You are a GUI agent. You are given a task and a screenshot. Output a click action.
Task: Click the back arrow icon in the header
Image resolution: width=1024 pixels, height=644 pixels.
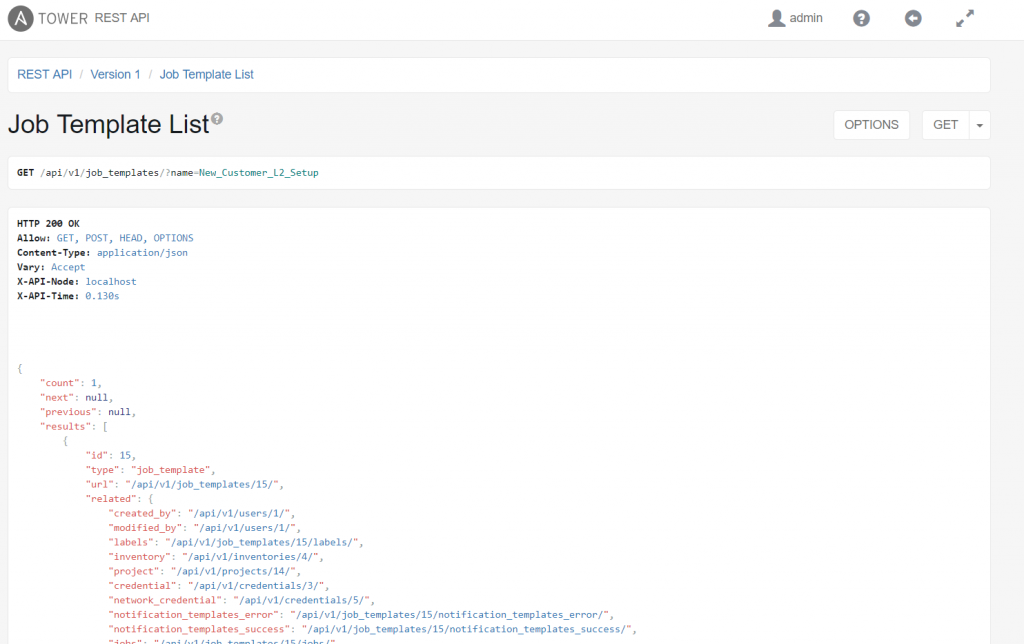(x=913, y=18)
